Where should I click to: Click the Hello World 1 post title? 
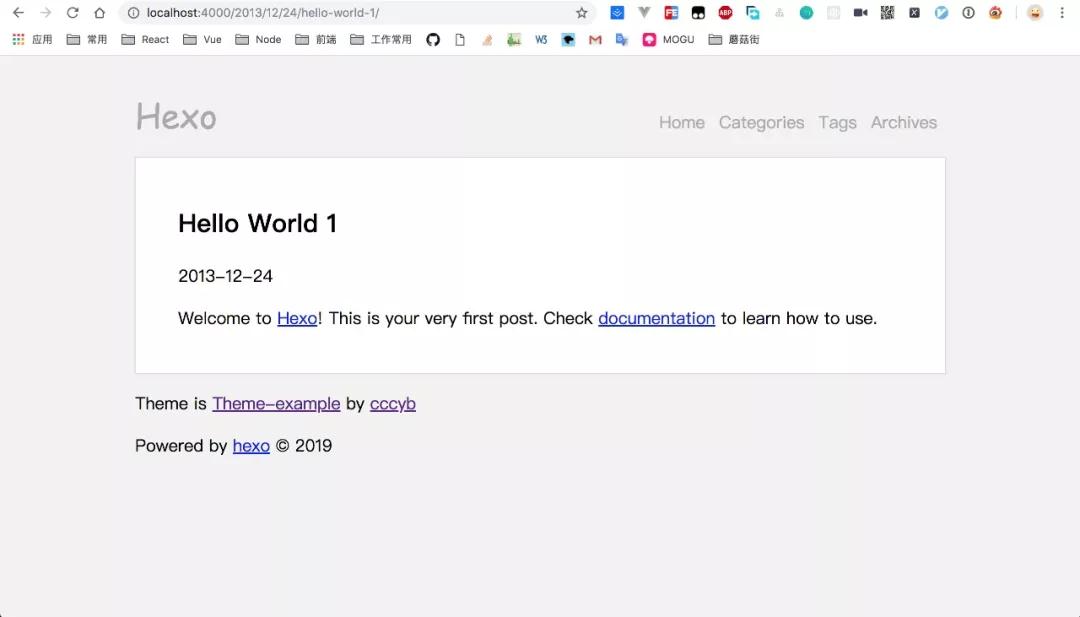point(258,223)
